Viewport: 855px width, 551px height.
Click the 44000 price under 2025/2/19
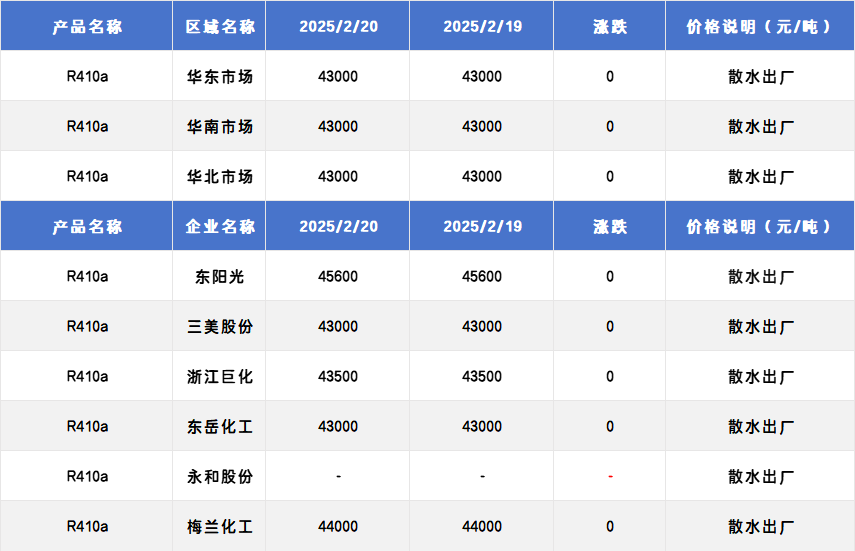[482, 526]
